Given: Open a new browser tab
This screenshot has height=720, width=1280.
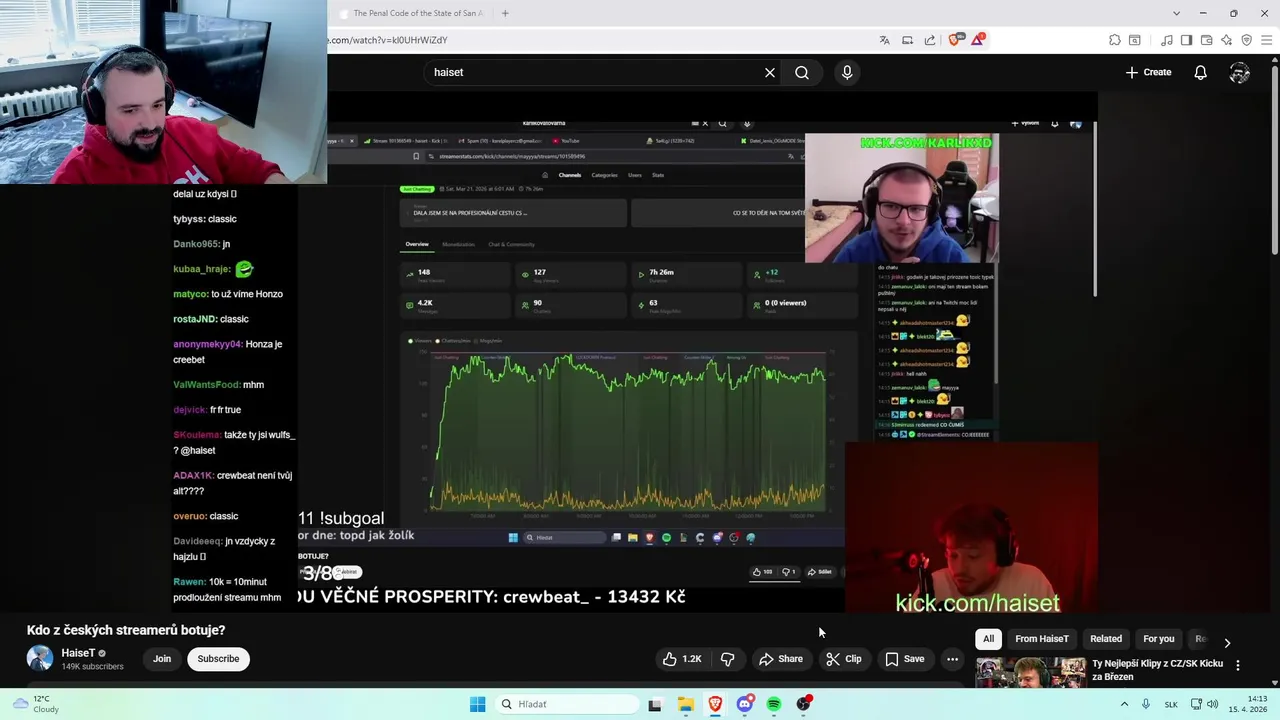Looking at the screenshot, I should coord(505,13).
